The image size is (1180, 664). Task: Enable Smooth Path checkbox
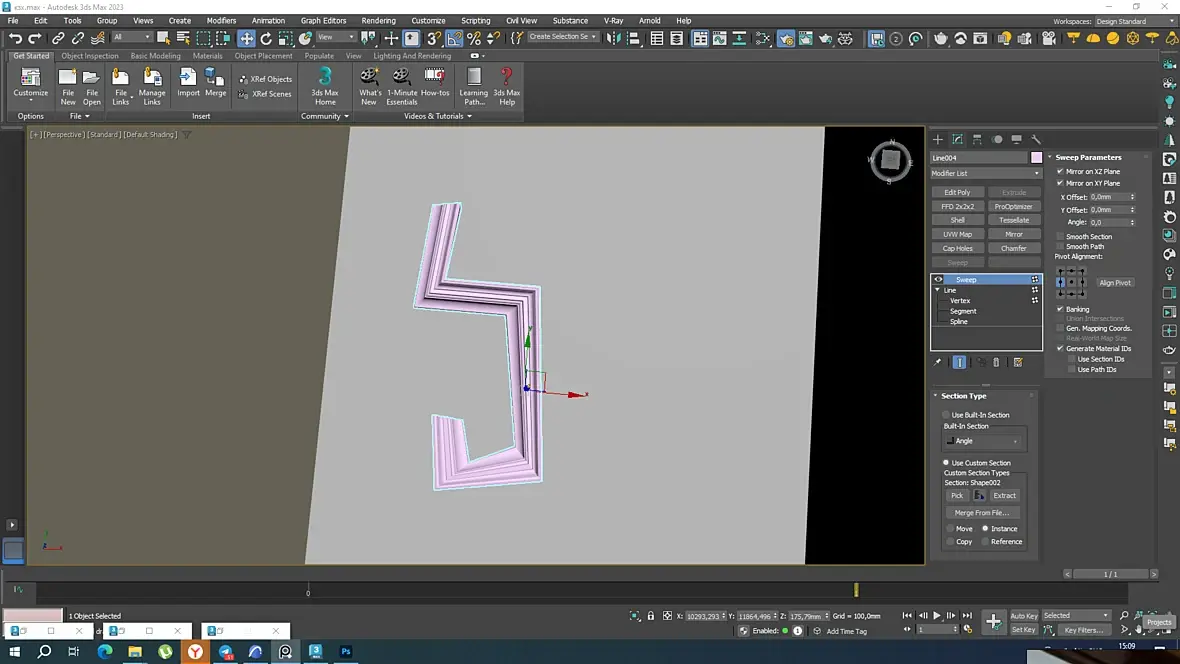tap(1060, 247)
